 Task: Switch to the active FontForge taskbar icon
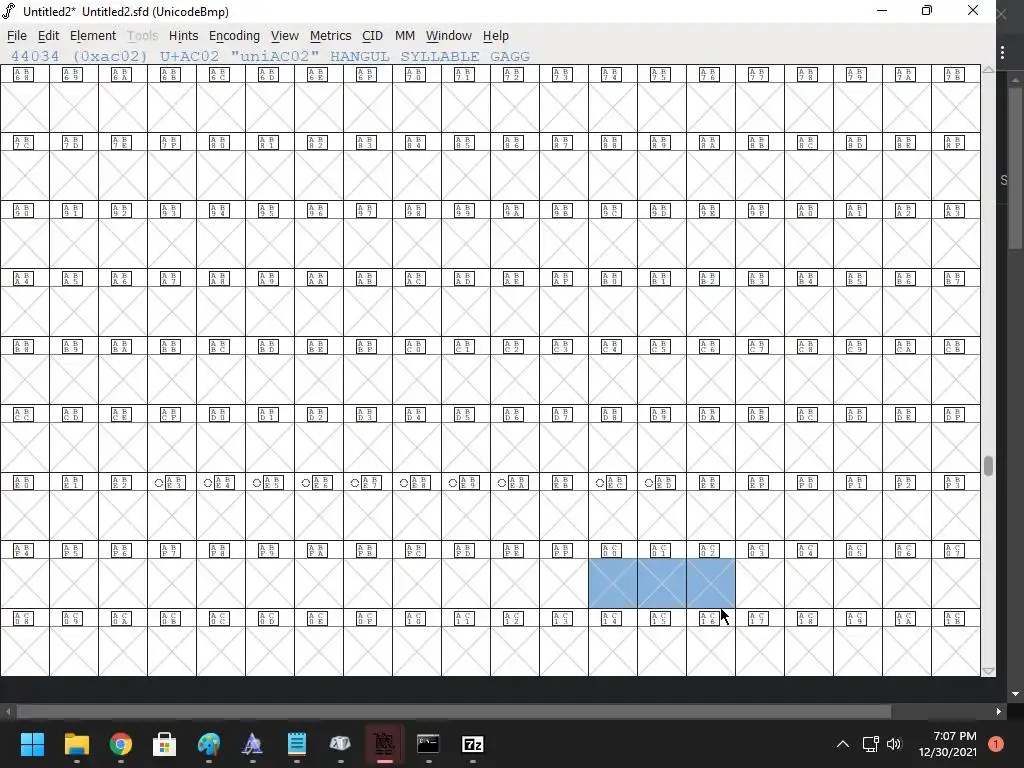385,744
